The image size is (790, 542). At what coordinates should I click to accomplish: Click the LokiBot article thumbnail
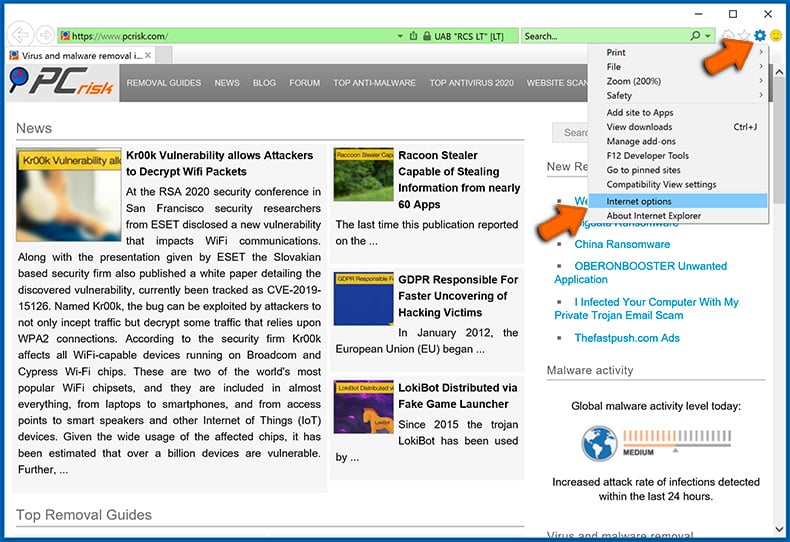(x=363, y=407)
